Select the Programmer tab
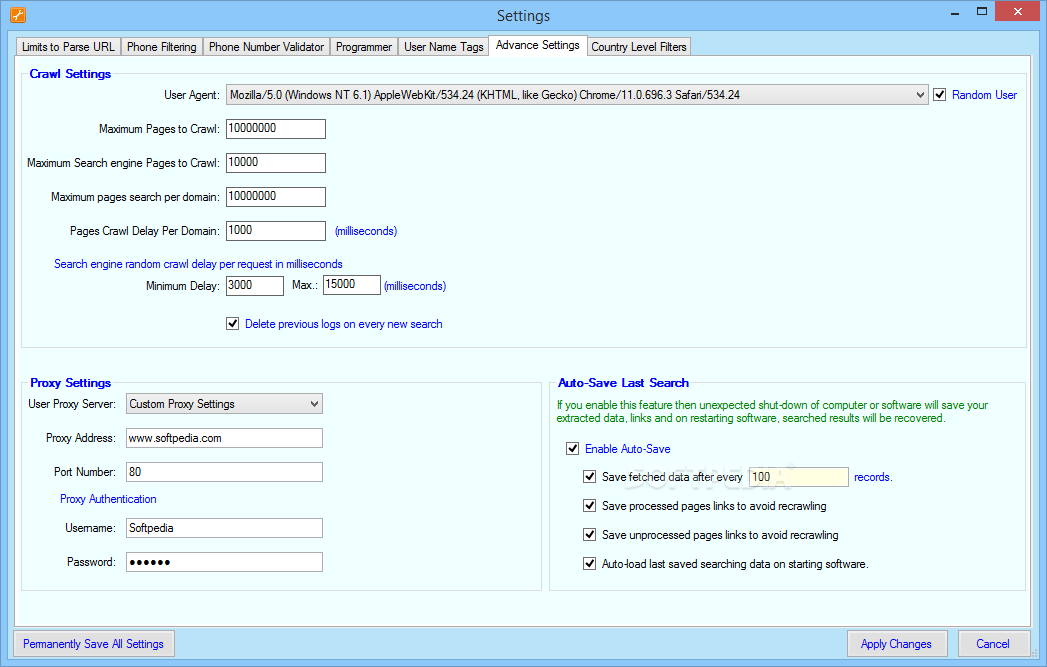1047x667 pixels. pyautogui.click(x=364, y=47)
